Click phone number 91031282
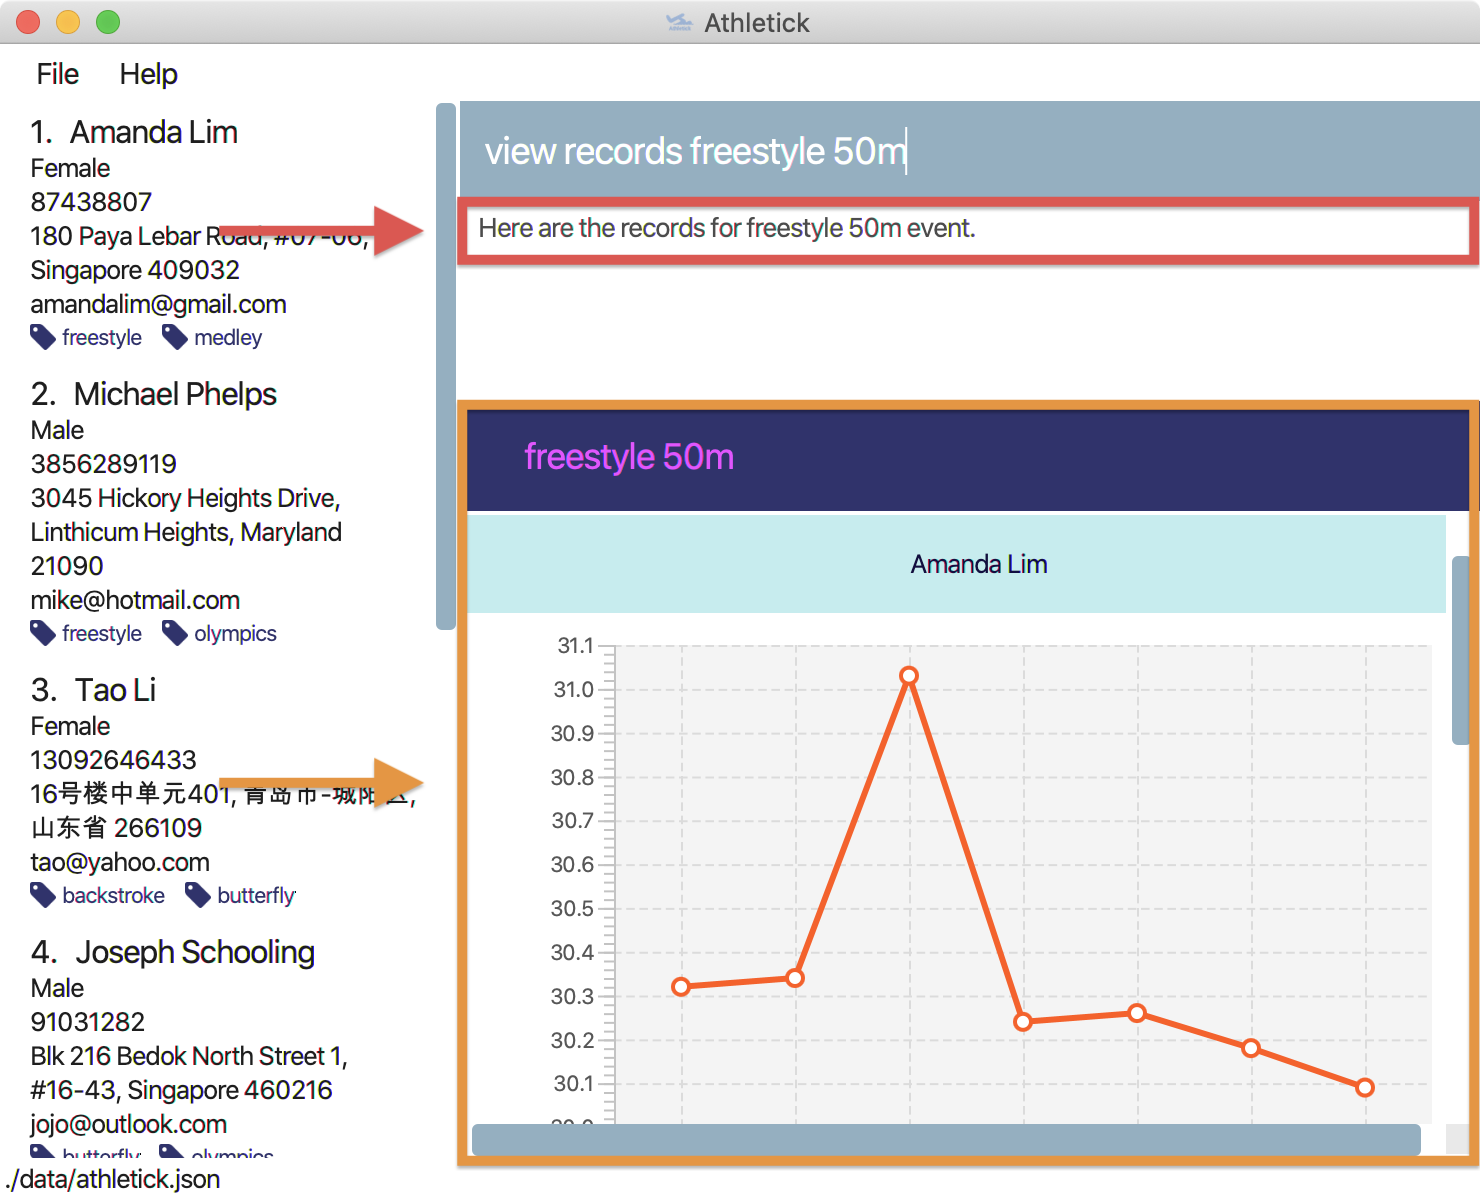This screenshot has height=1200, width=1480. click(x=88, y=1022)
